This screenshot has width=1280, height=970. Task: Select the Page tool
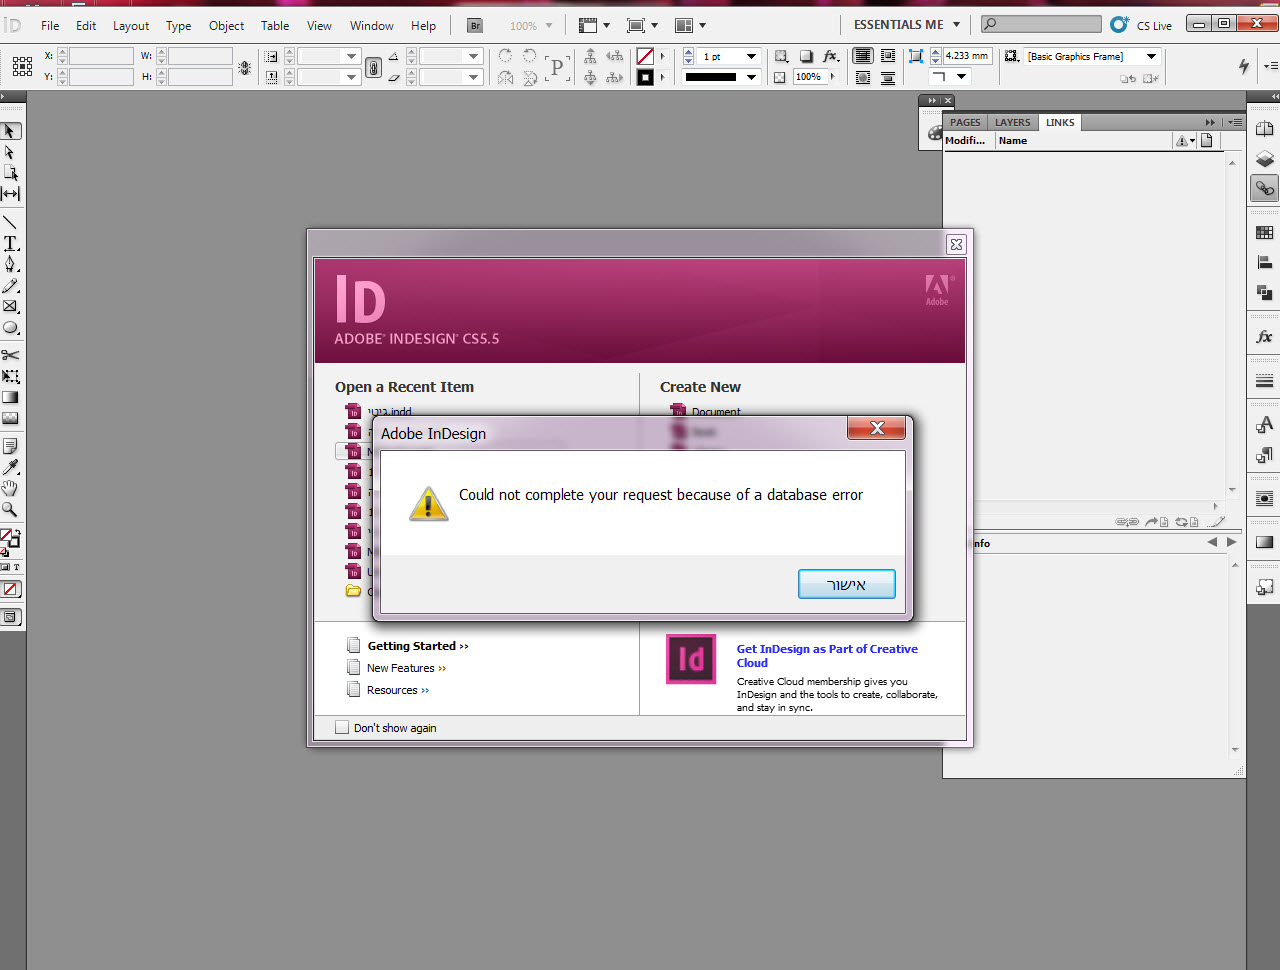click(x=10, y=173)
